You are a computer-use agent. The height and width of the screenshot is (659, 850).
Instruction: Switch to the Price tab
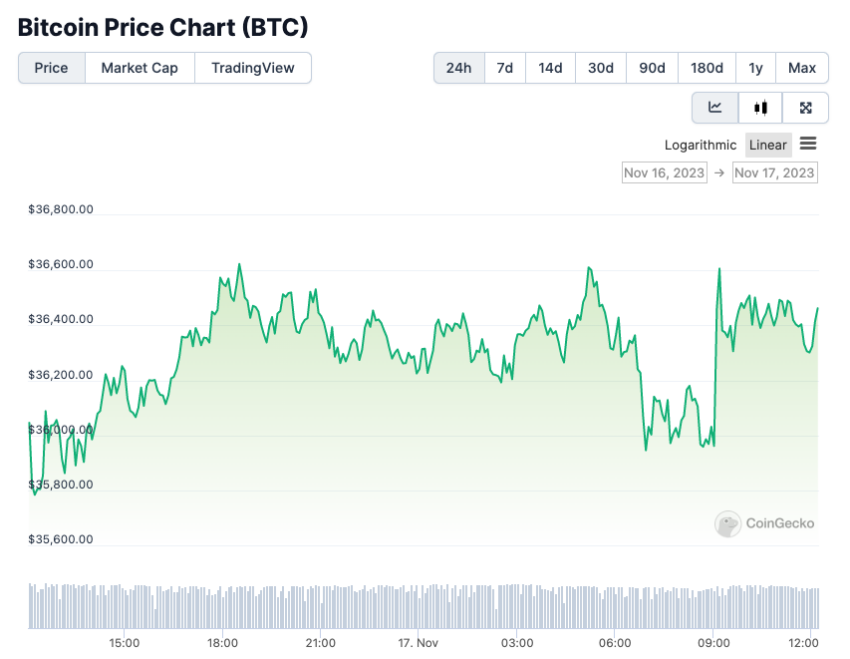(x=51, y=68)
